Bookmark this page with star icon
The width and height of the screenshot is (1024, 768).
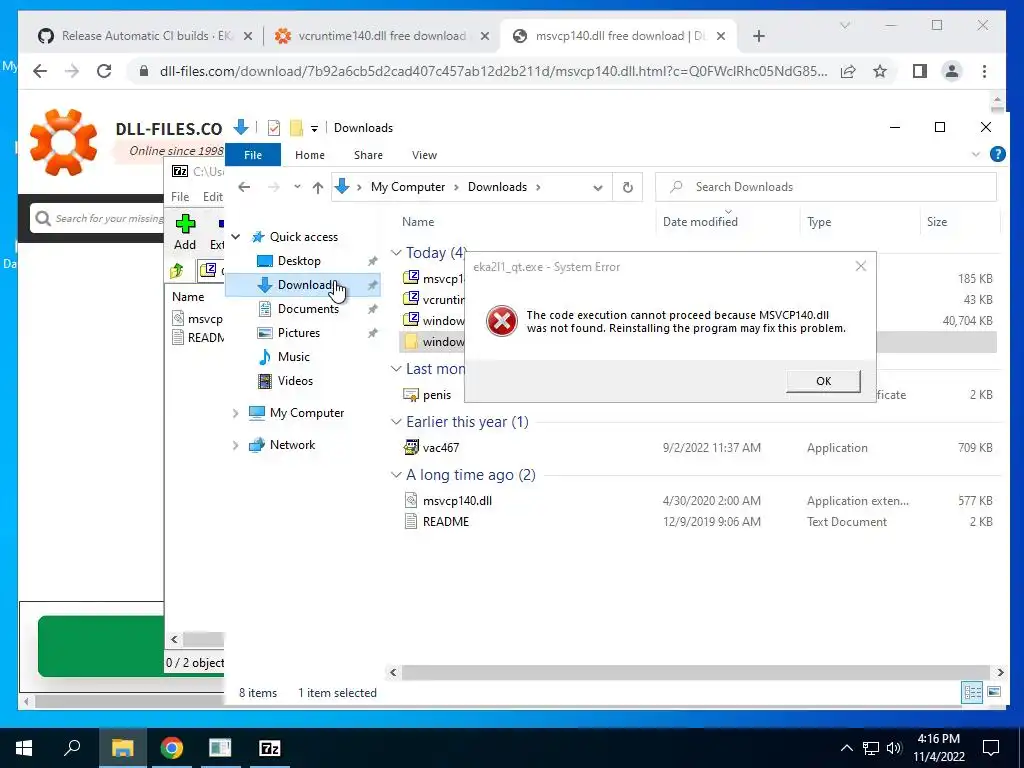pos(880,71)
